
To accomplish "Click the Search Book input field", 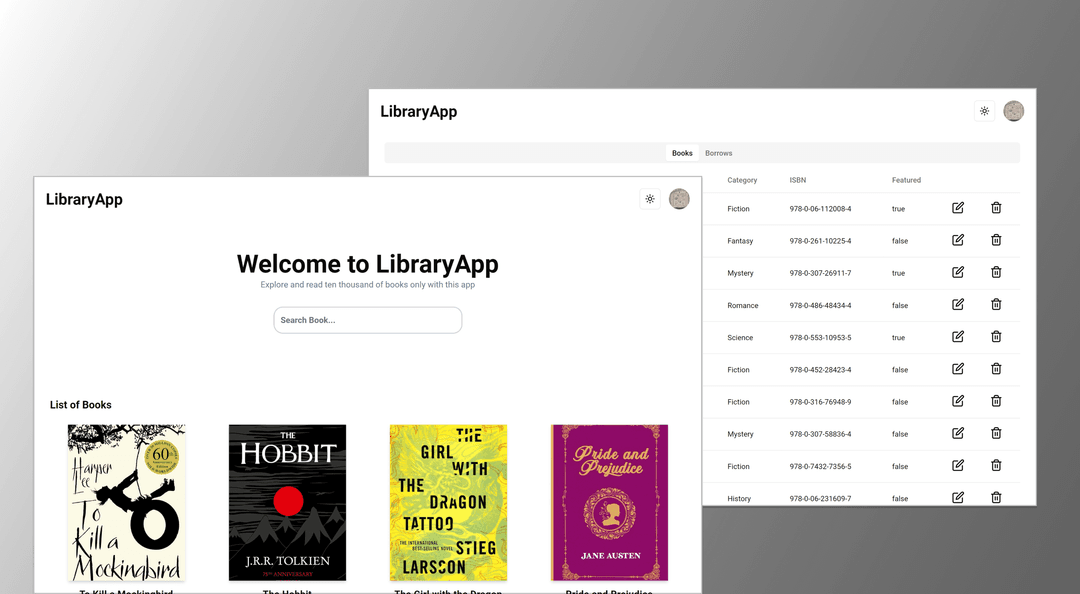I will 368,320.
